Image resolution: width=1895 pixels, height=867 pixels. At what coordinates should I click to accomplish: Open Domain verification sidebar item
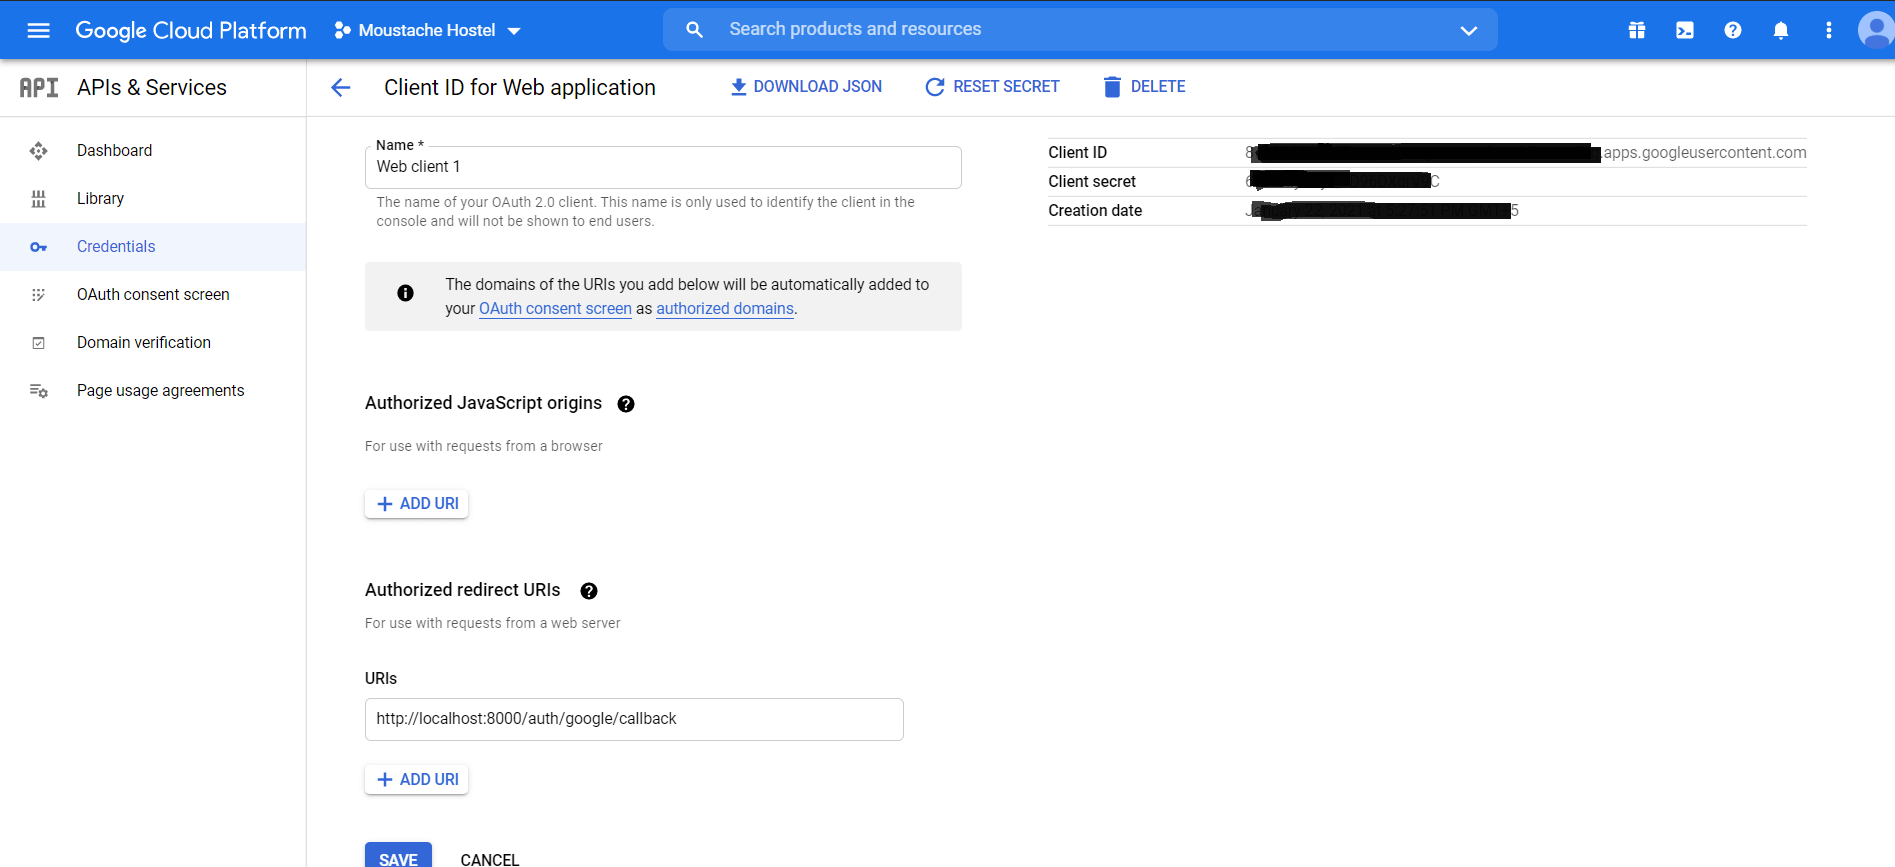153,343
